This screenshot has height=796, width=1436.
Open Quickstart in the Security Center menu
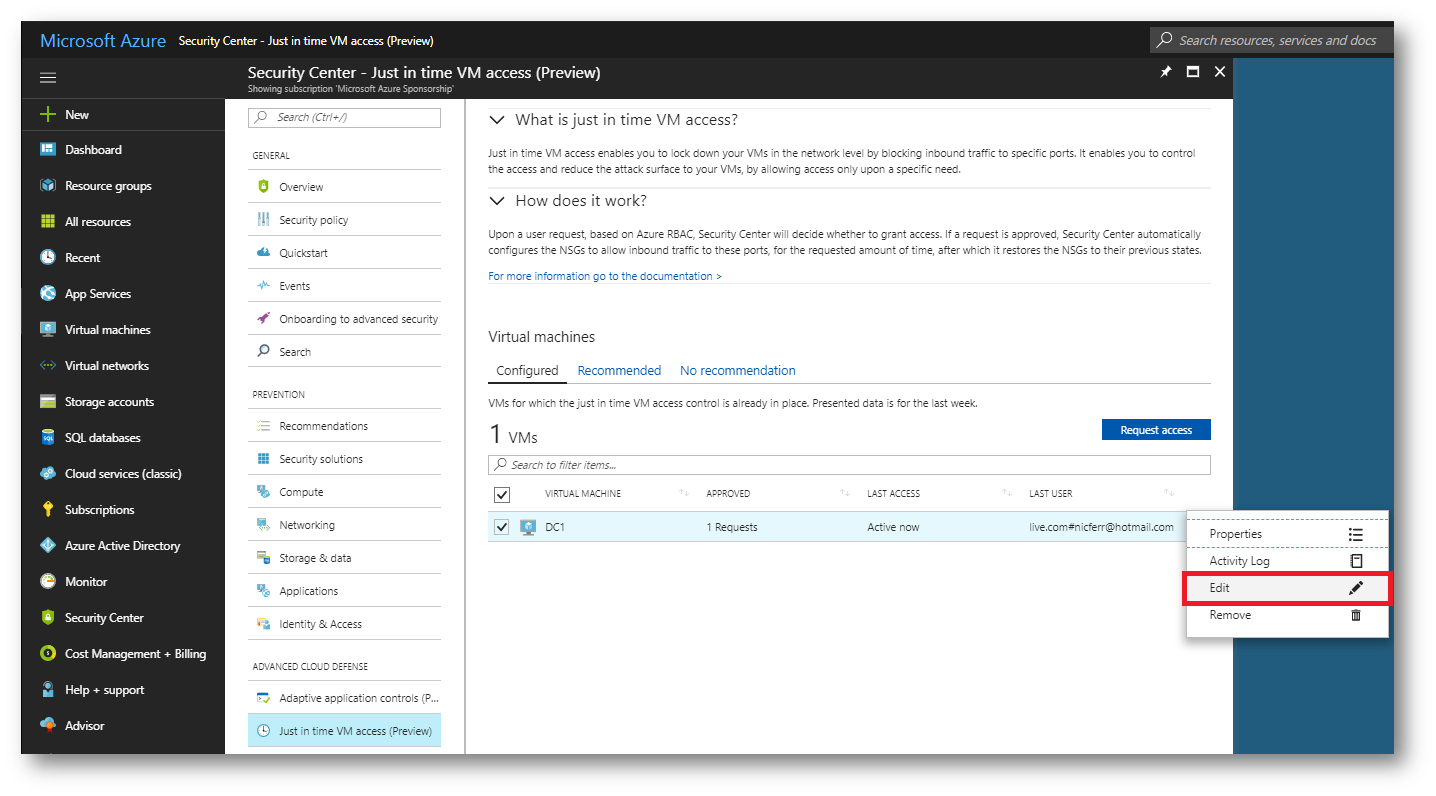click(x=344, y=253)
